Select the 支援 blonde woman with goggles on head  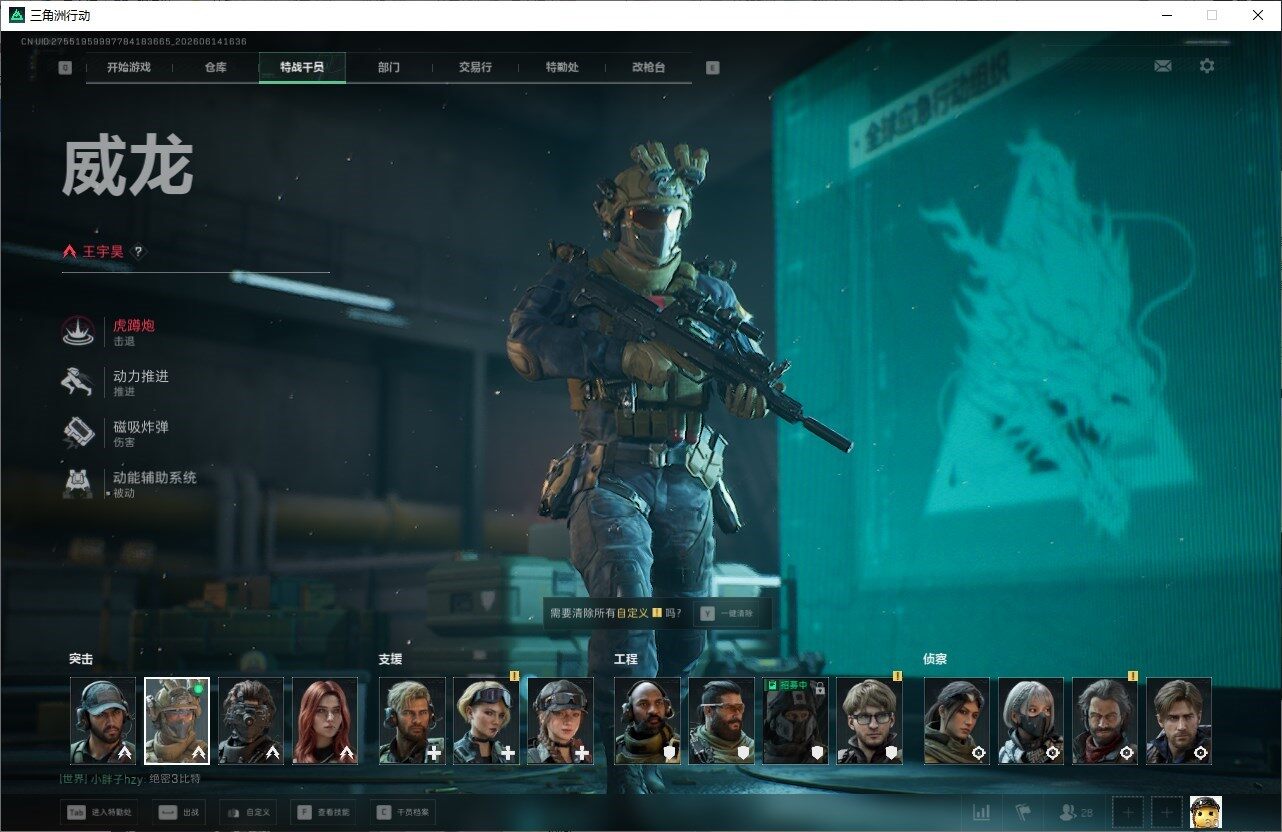point(486,721)
